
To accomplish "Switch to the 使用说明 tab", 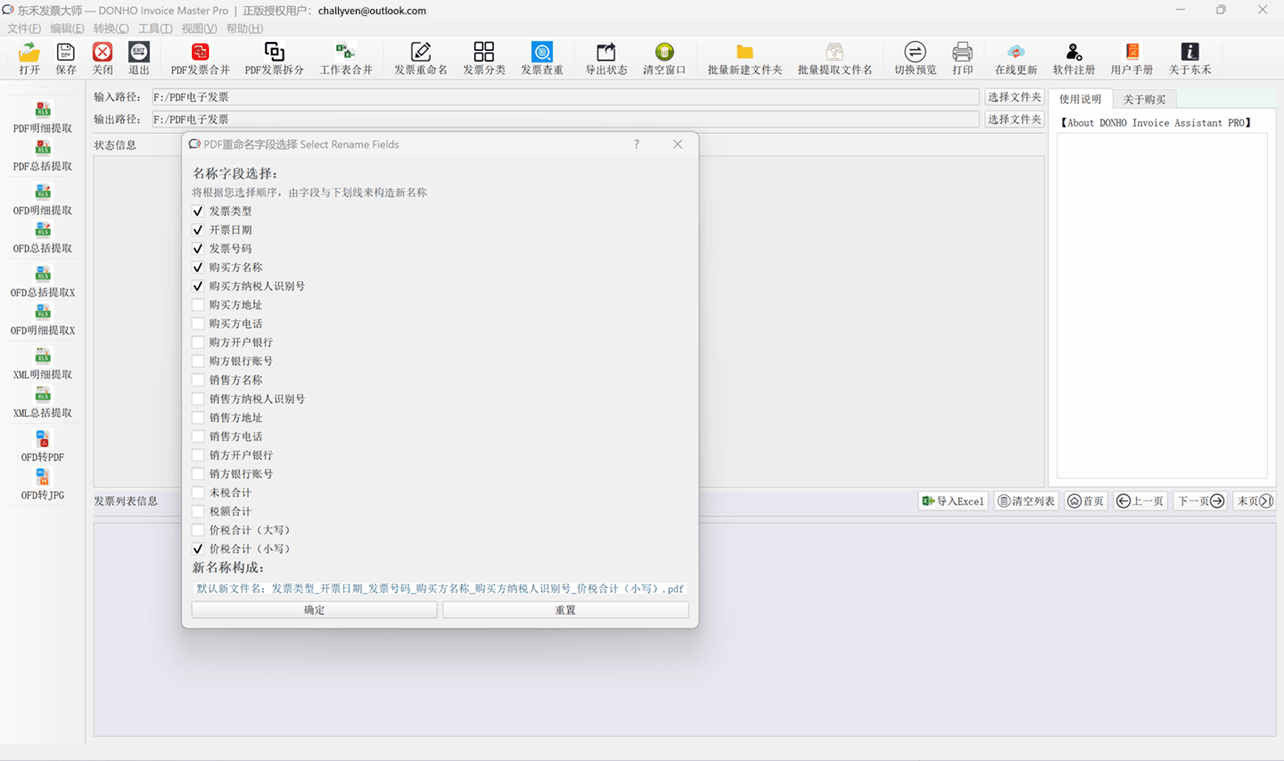I will pos(1080,99).
